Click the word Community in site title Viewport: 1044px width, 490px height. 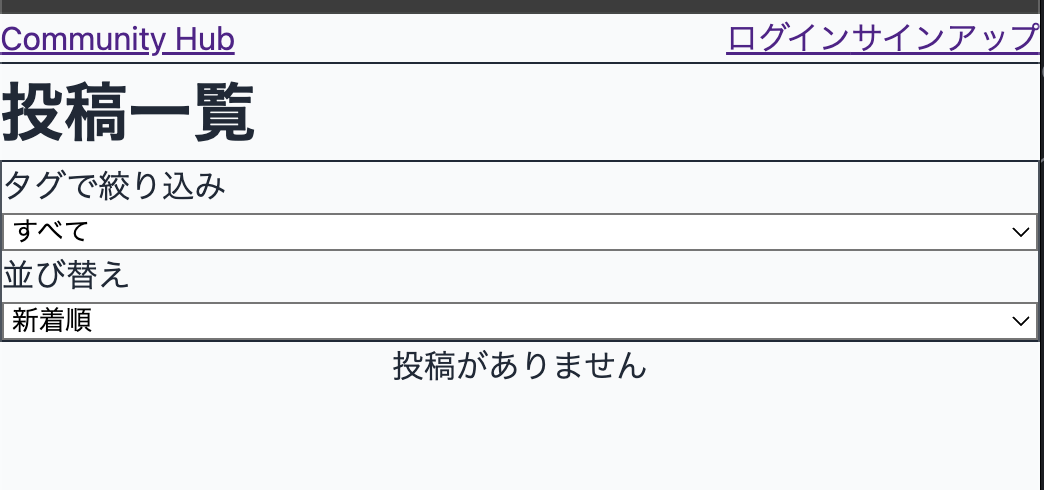(84, 40)
